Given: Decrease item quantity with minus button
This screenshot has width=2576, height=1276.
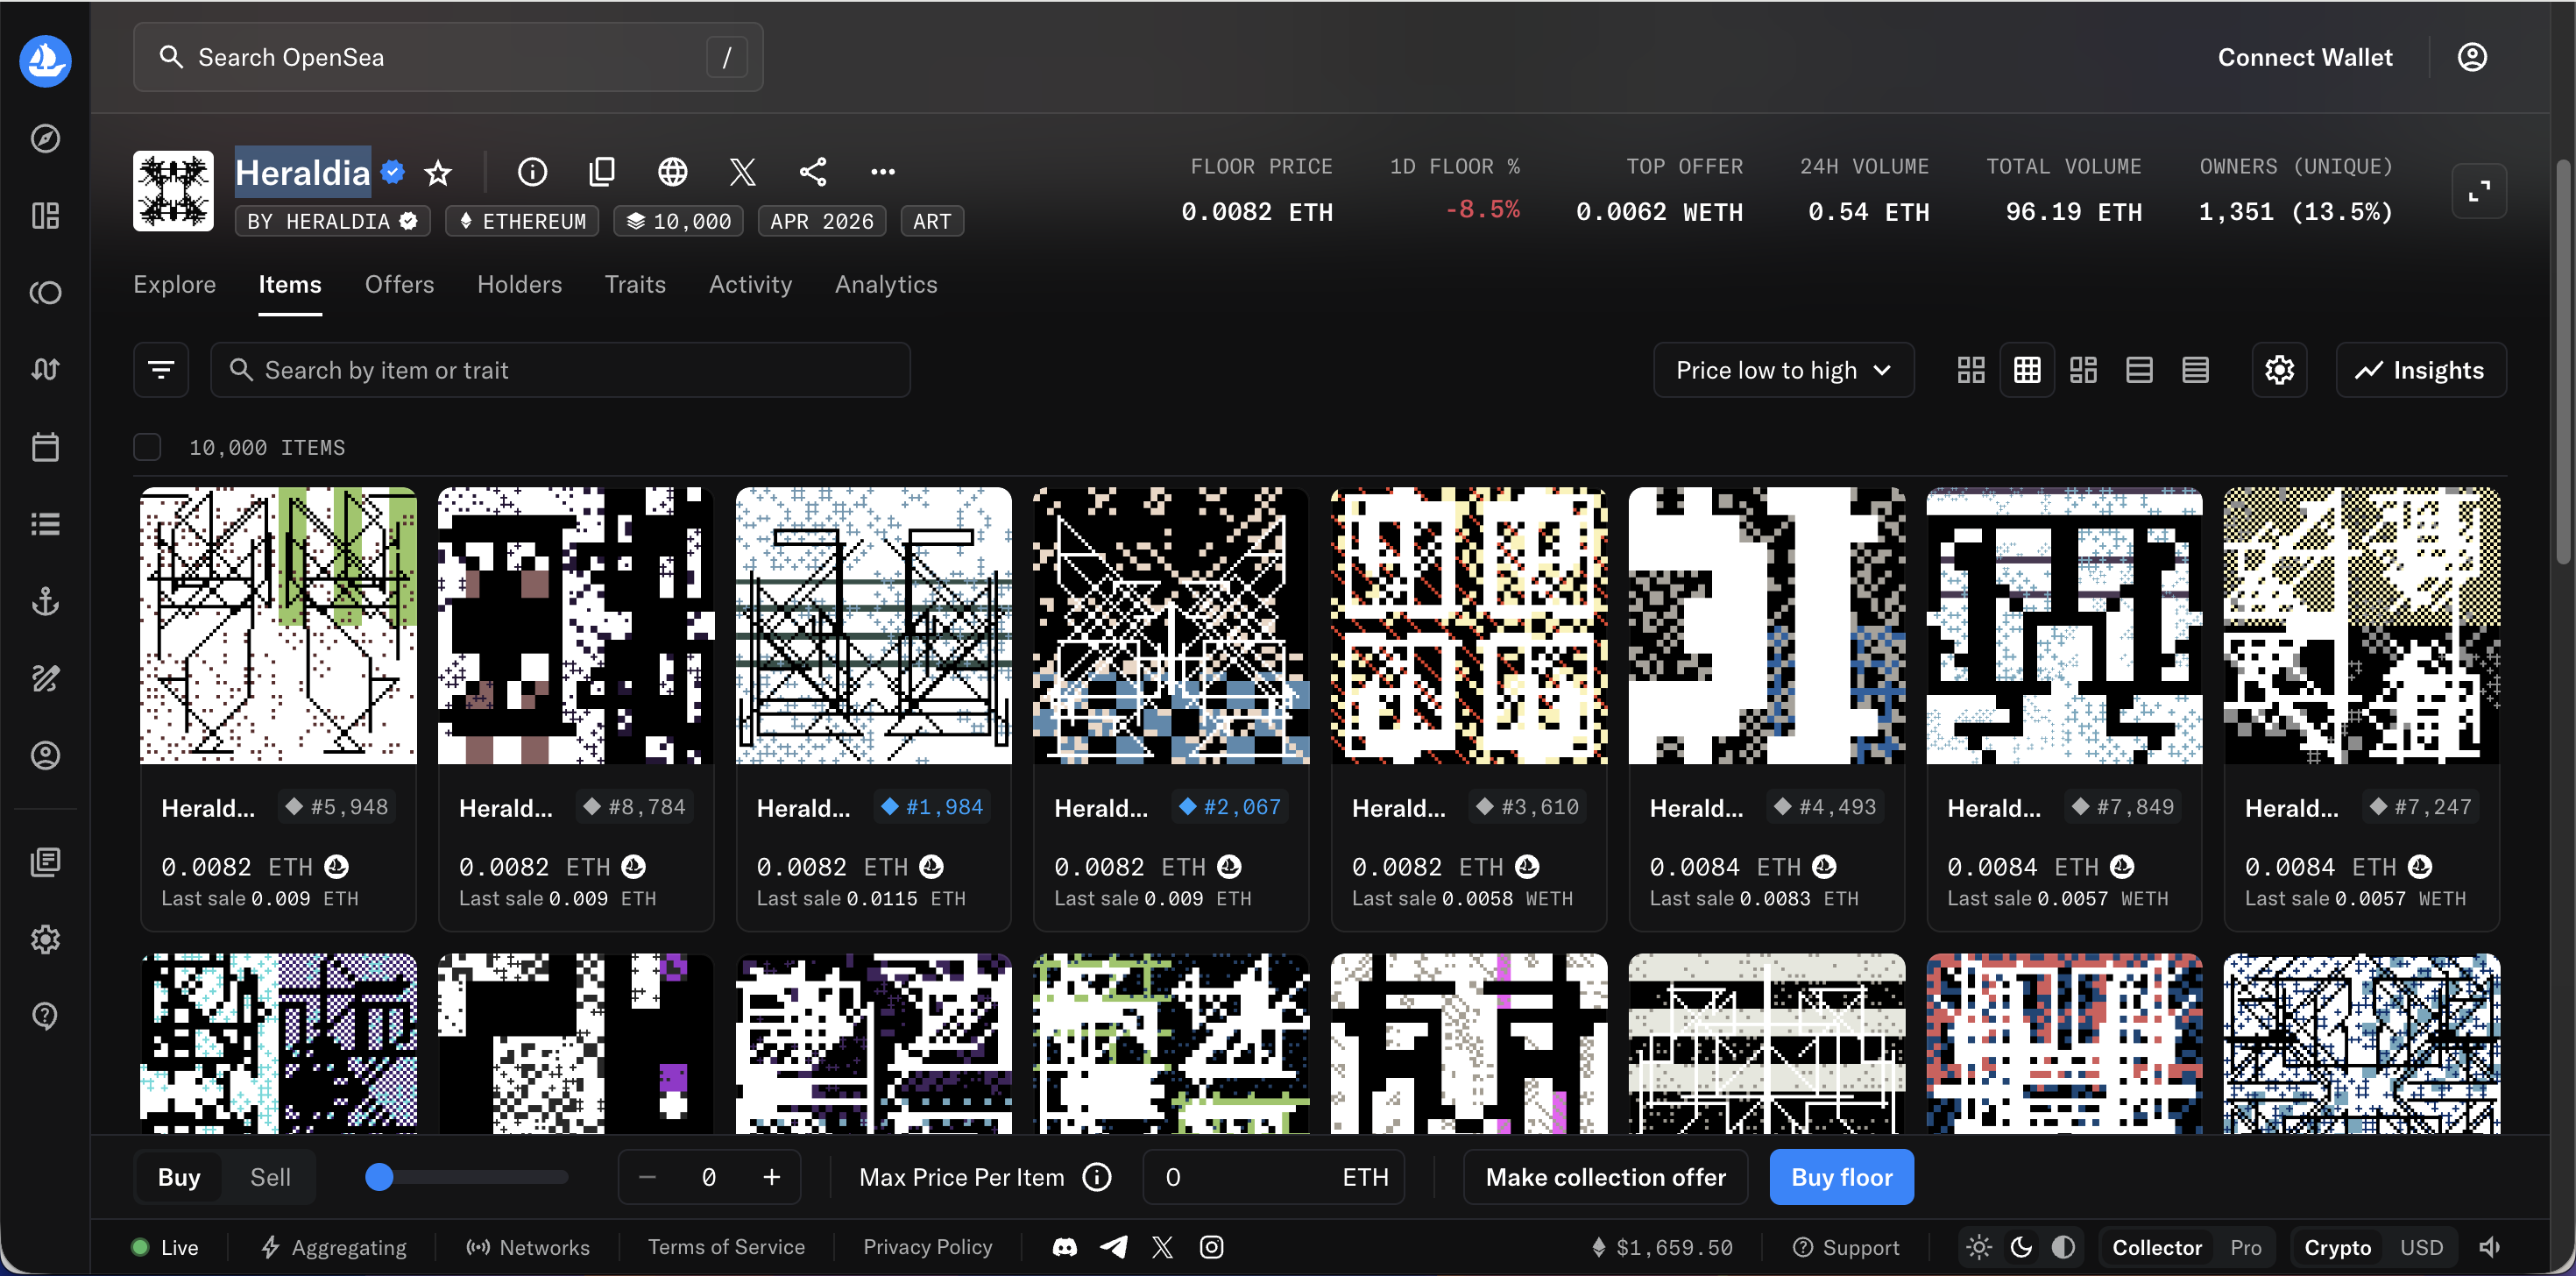Looking at the screenshot, I should [647, 1177].
